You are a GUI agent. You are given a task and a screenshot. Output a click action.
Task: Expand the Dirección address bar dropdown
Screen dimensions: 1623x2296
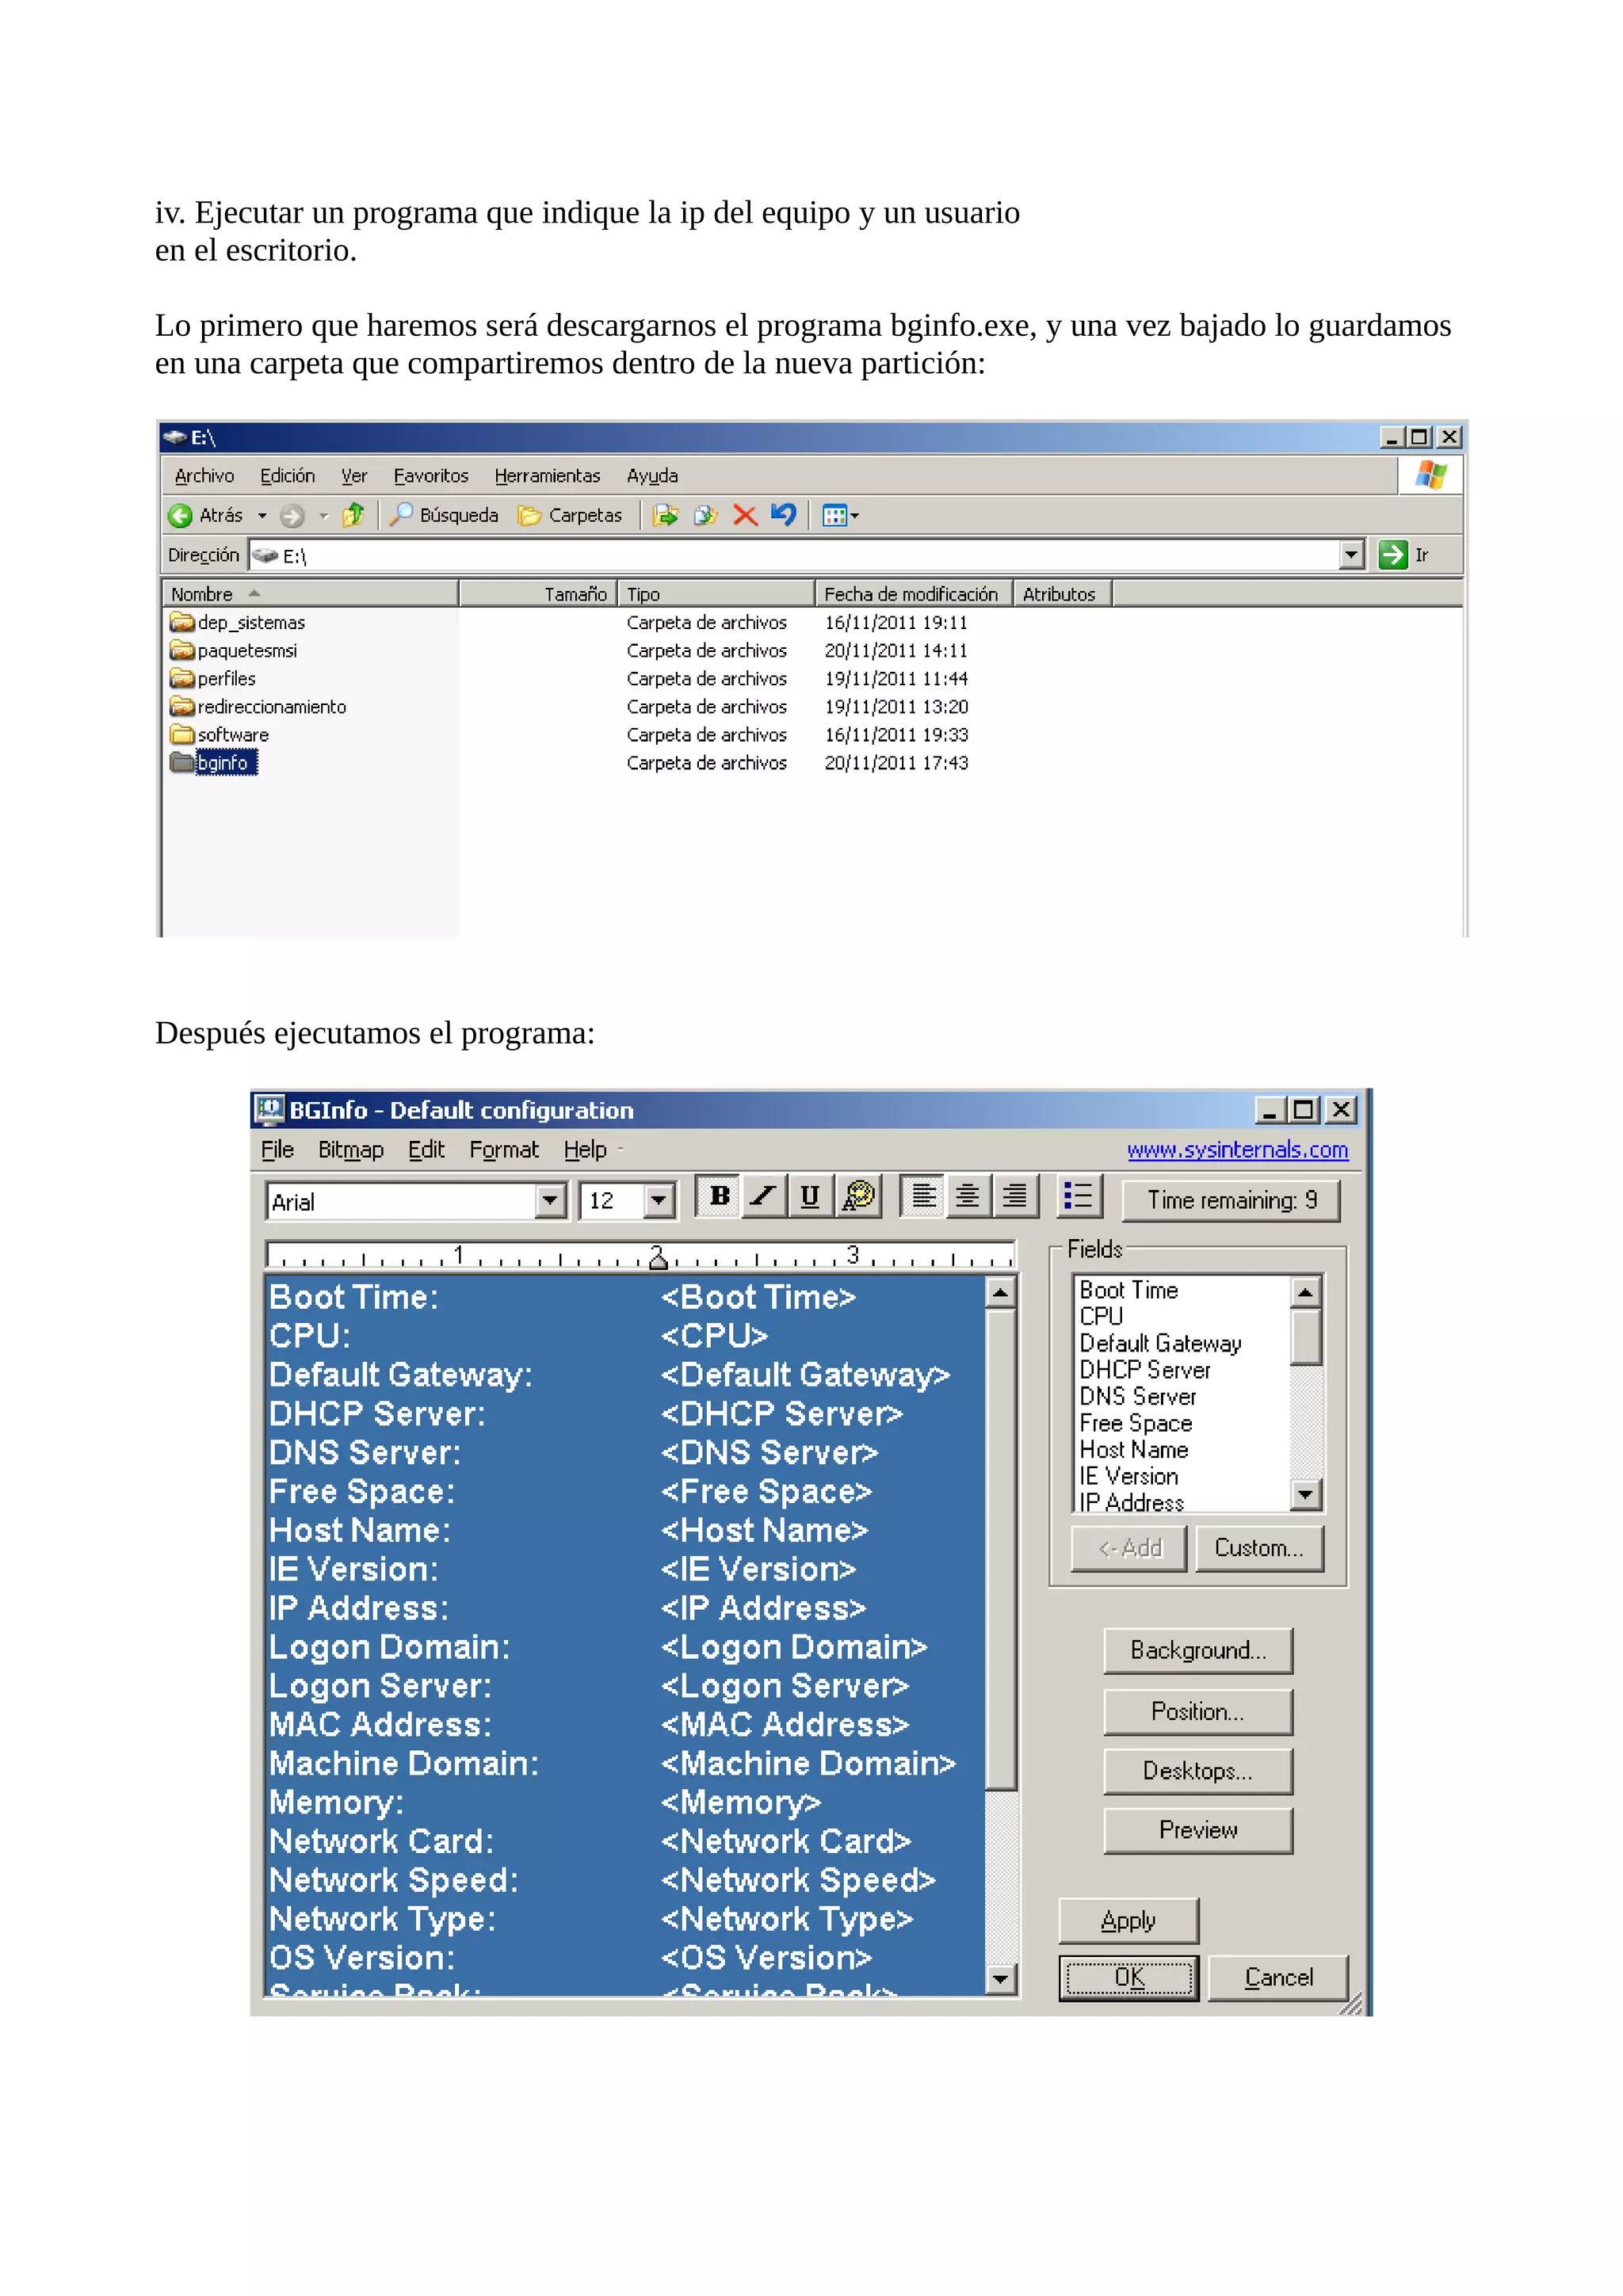point(1351,554)
